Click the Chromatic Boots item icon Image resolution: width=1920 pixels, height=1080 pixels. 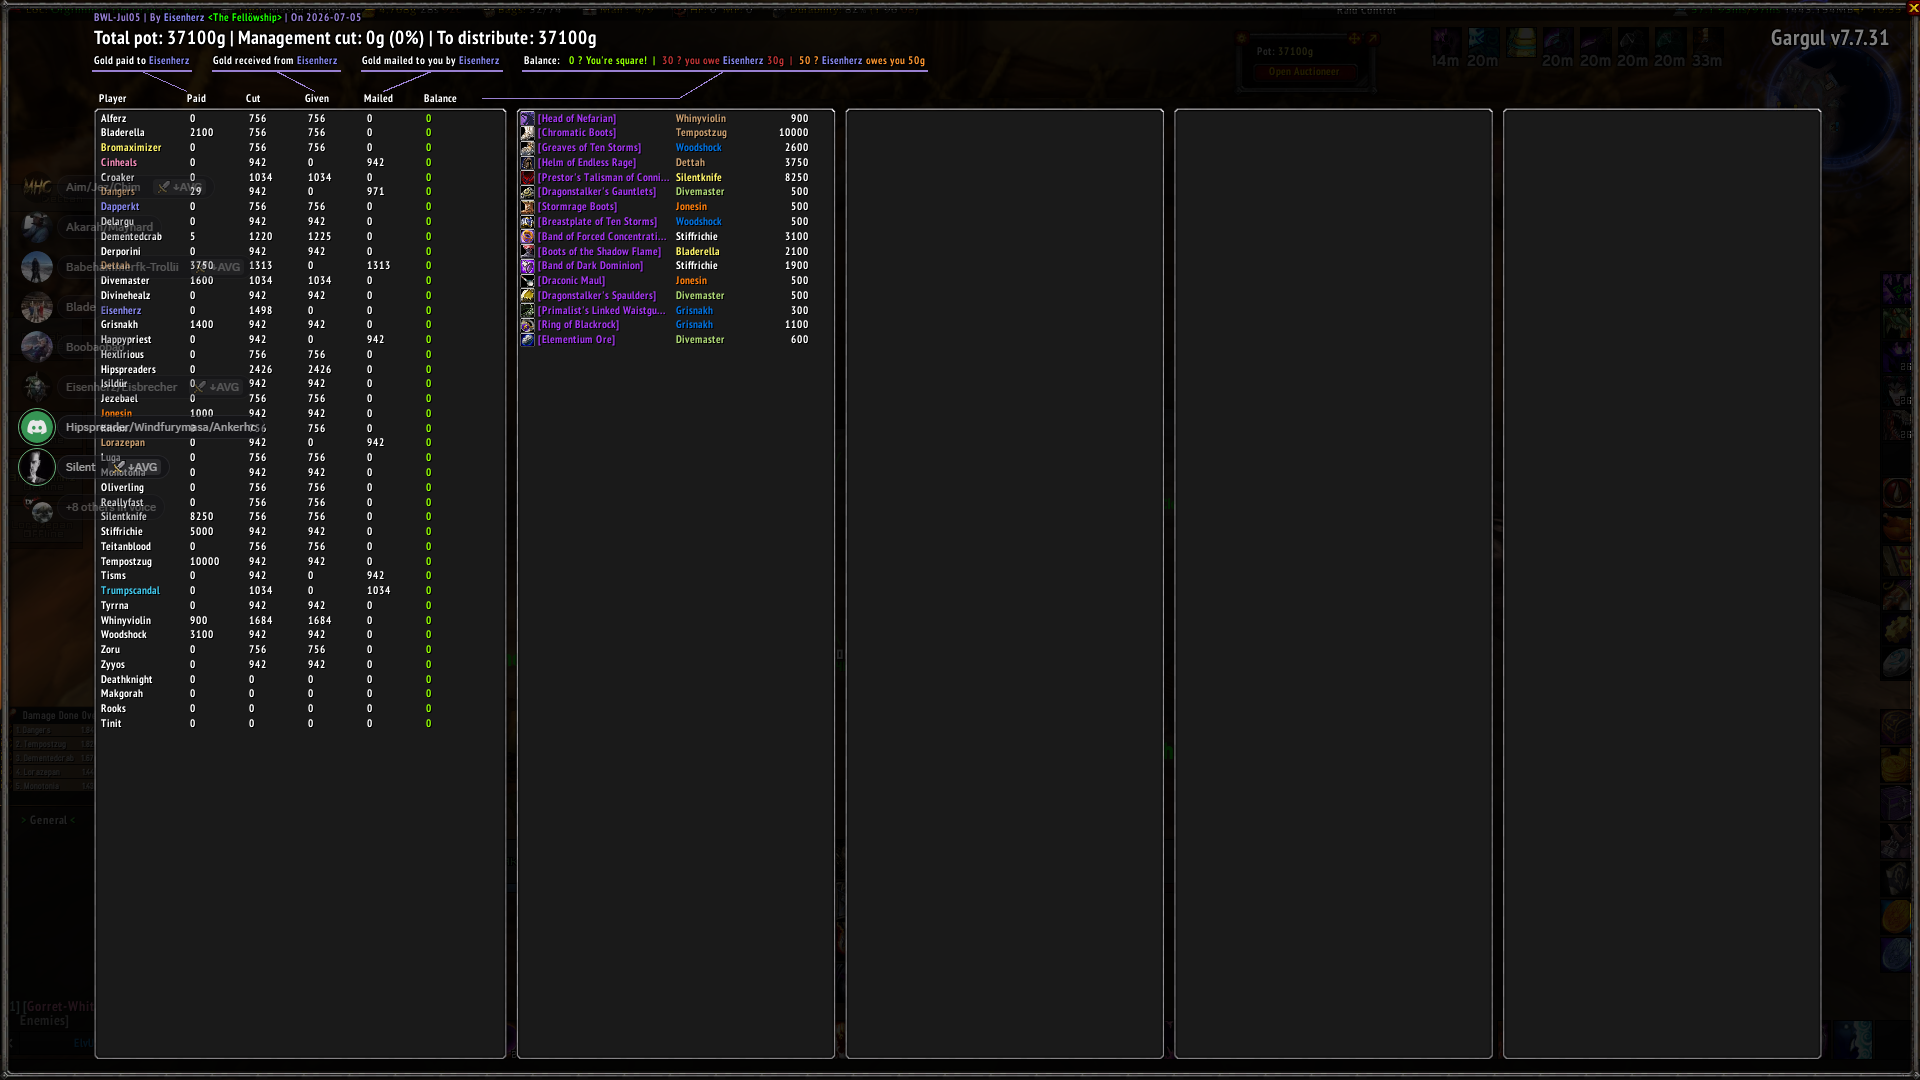(x=527, y=133)
